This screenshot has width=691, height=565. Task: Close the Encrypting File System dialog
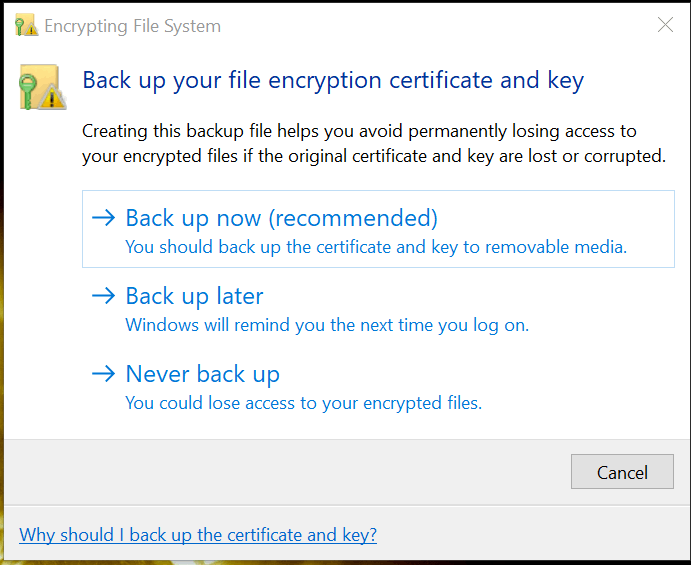(x=665, y=26)
